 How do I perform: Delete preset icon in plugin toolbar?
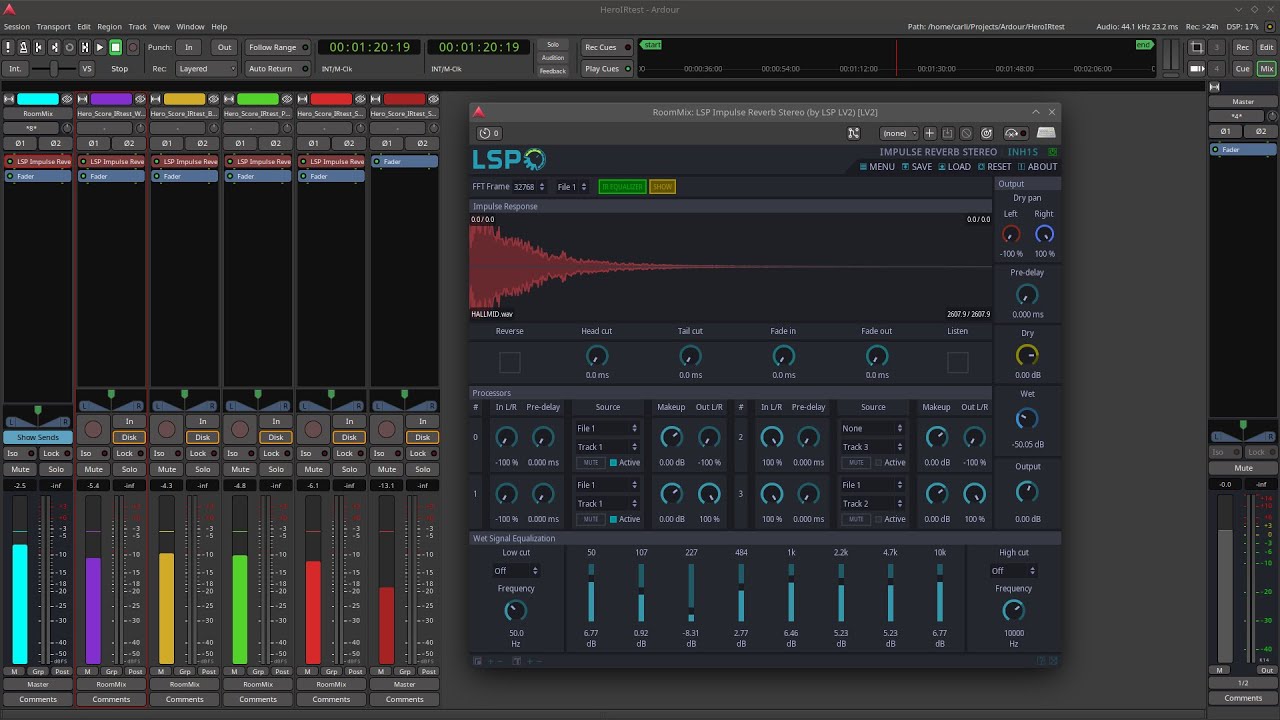966,133
